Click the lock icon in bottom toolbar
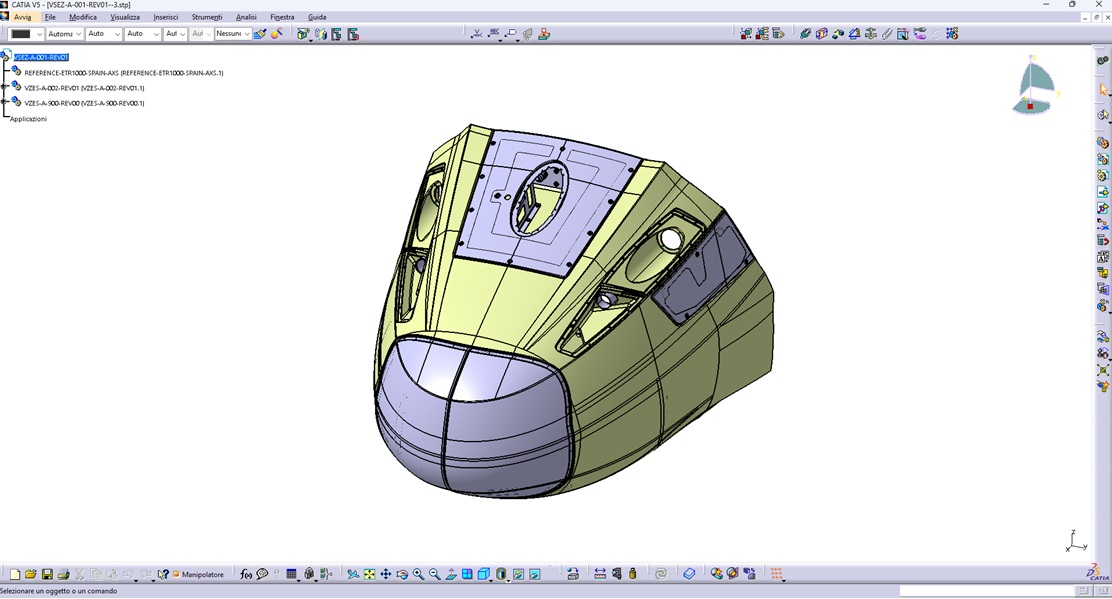 [x=309, y=574]
